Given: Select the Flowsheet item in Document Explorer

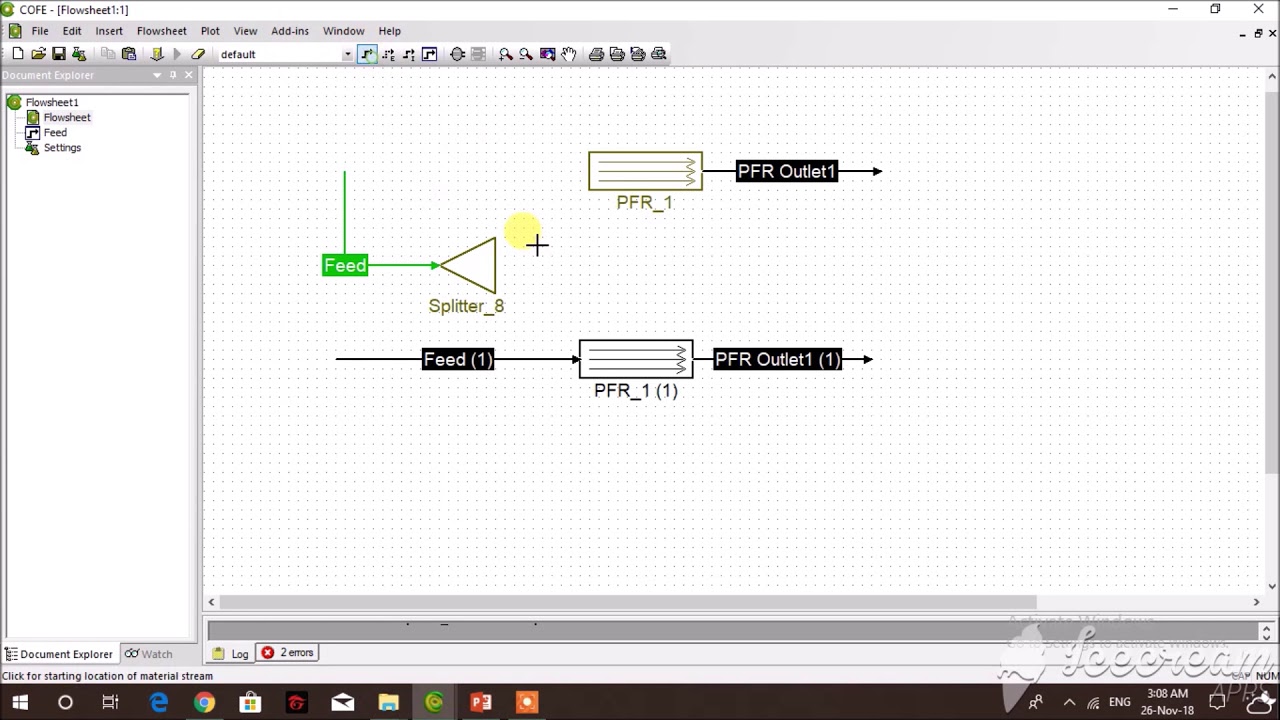Looking at the screenshot, I should [67, 117].
